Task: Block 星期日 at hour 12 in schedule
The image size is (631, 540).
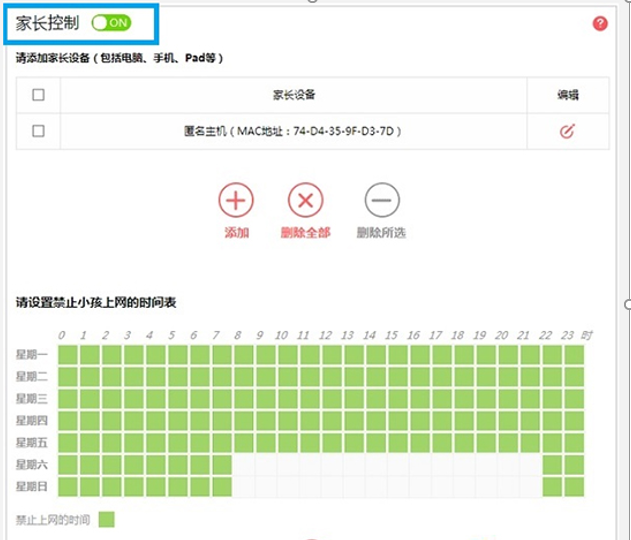Action: pyautogui.click(x=331, y=486)
